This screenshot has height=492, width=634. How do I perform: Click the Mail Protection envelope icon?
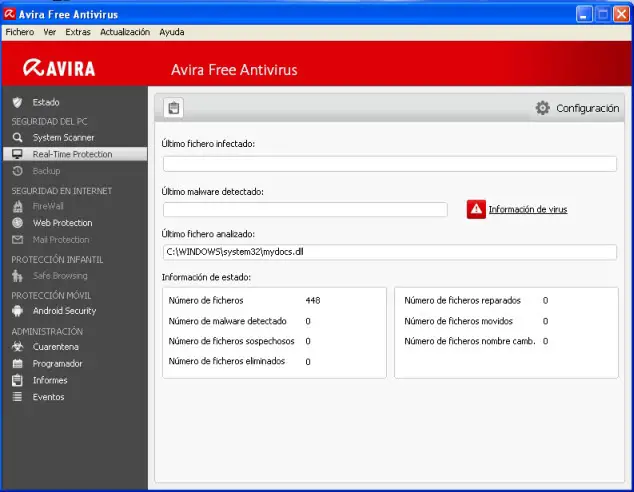point(17,240)
